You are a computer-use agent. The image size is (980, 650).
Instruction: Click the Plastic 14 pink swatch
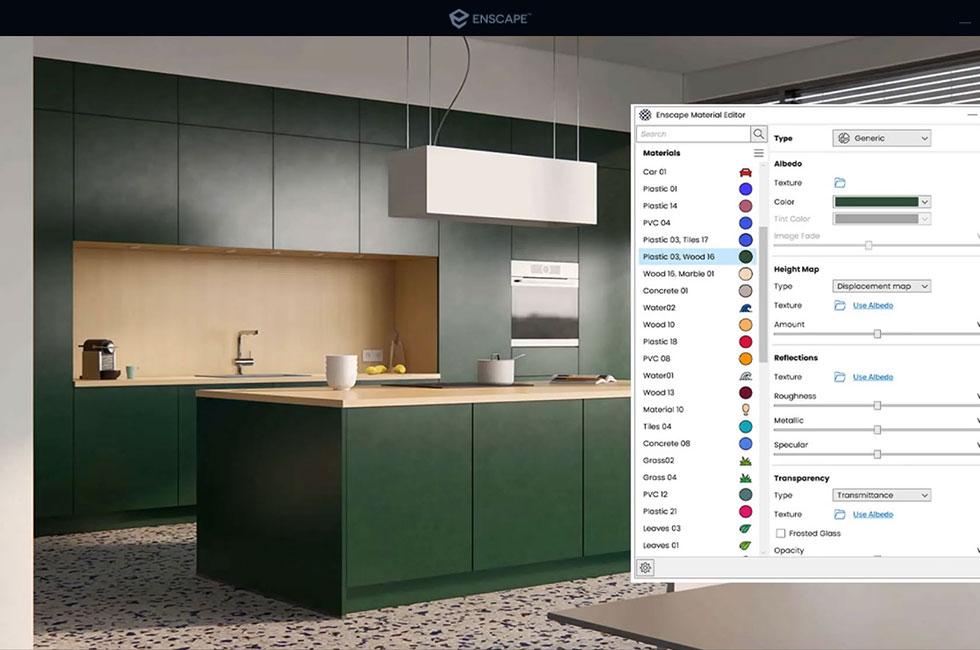[x=746, y=206]
